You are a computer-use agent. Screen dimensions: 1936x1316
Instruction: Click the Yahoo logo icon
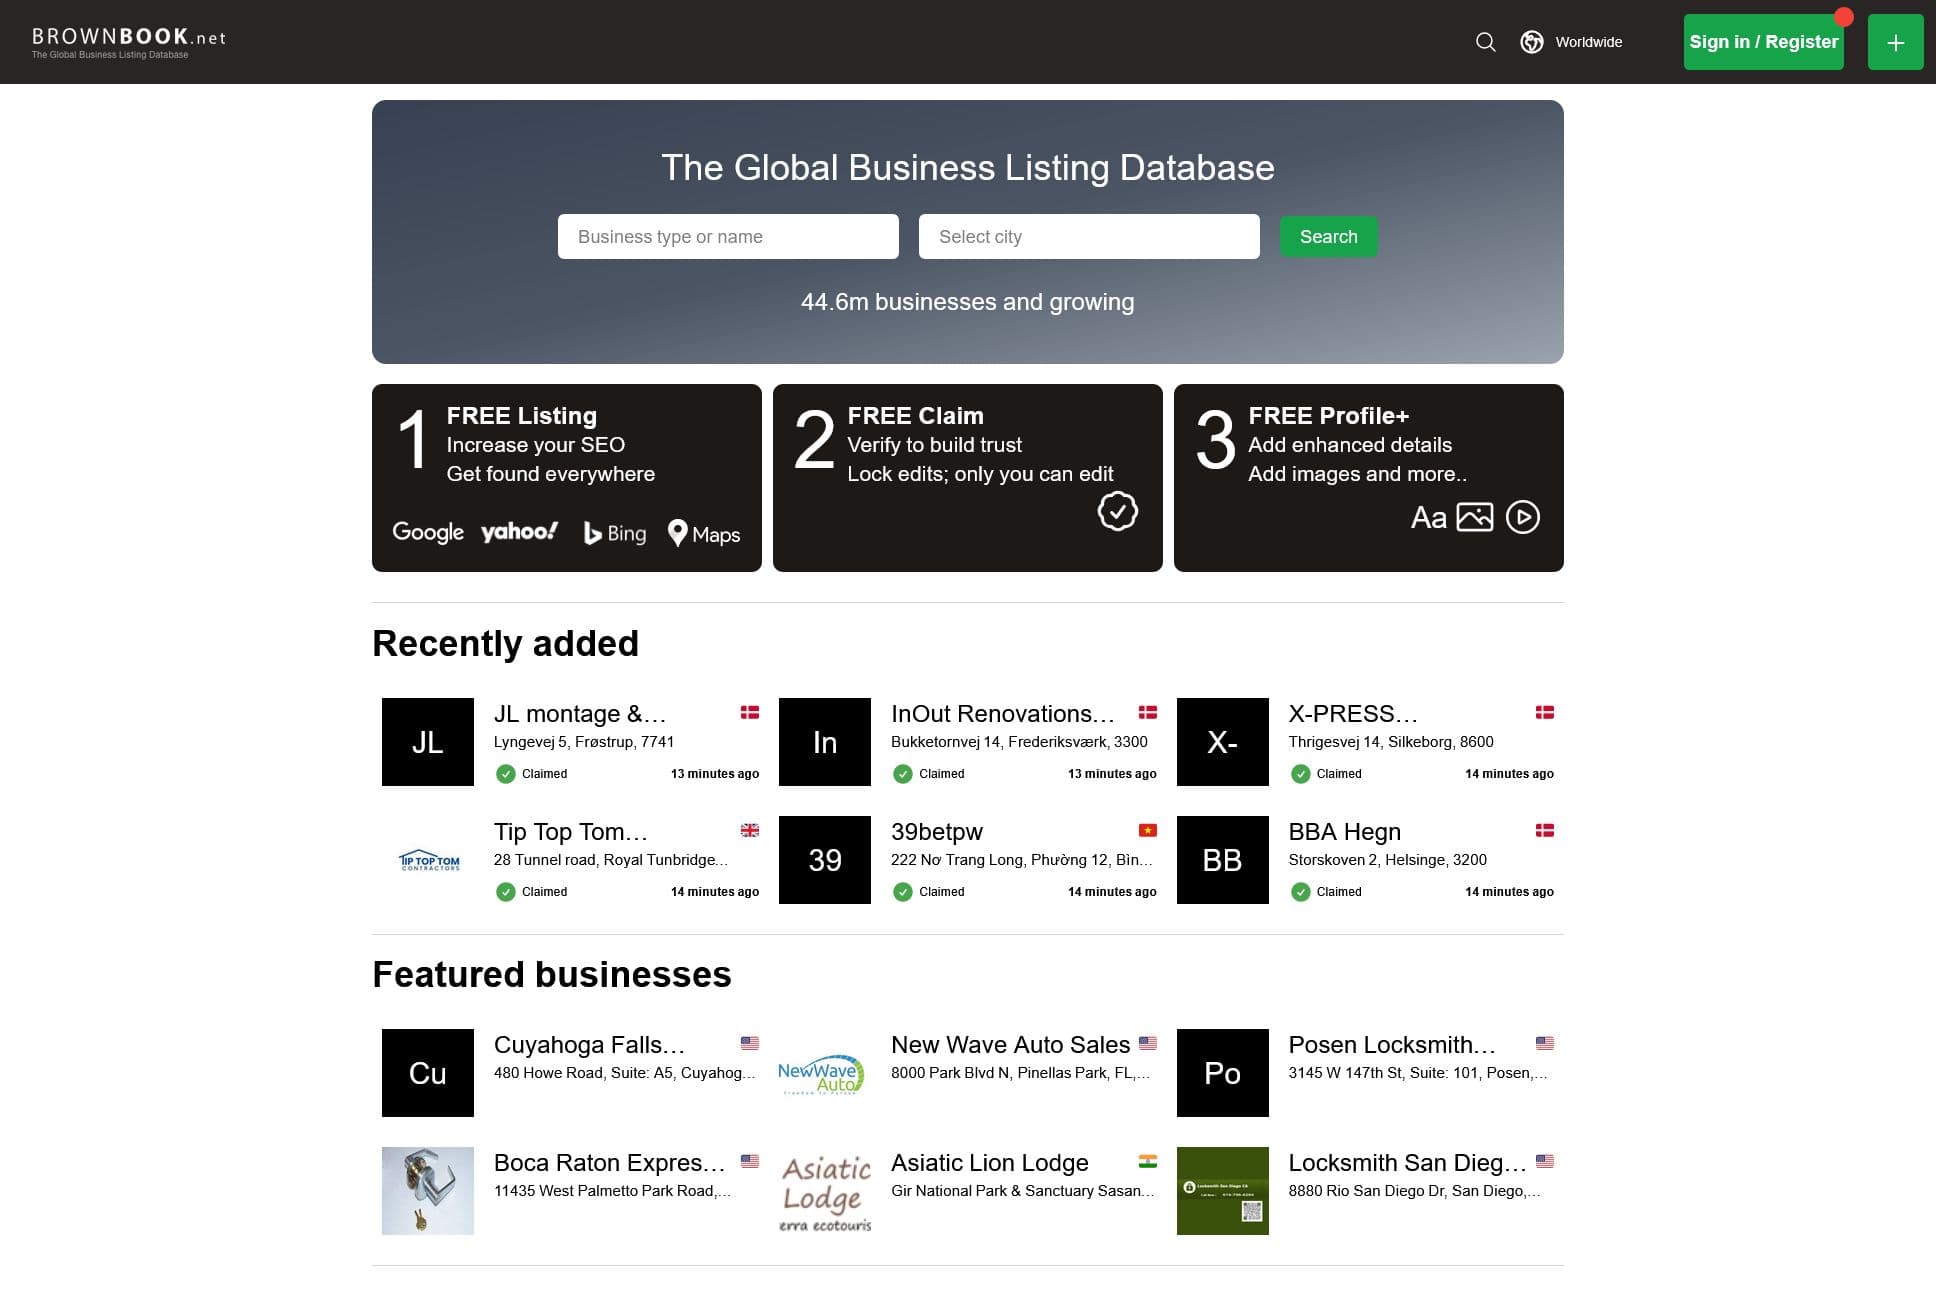coord(518,532)
